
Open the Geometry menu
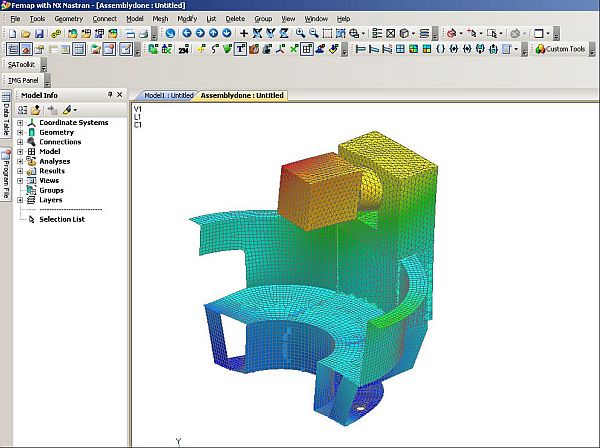(x=68, y=19)
